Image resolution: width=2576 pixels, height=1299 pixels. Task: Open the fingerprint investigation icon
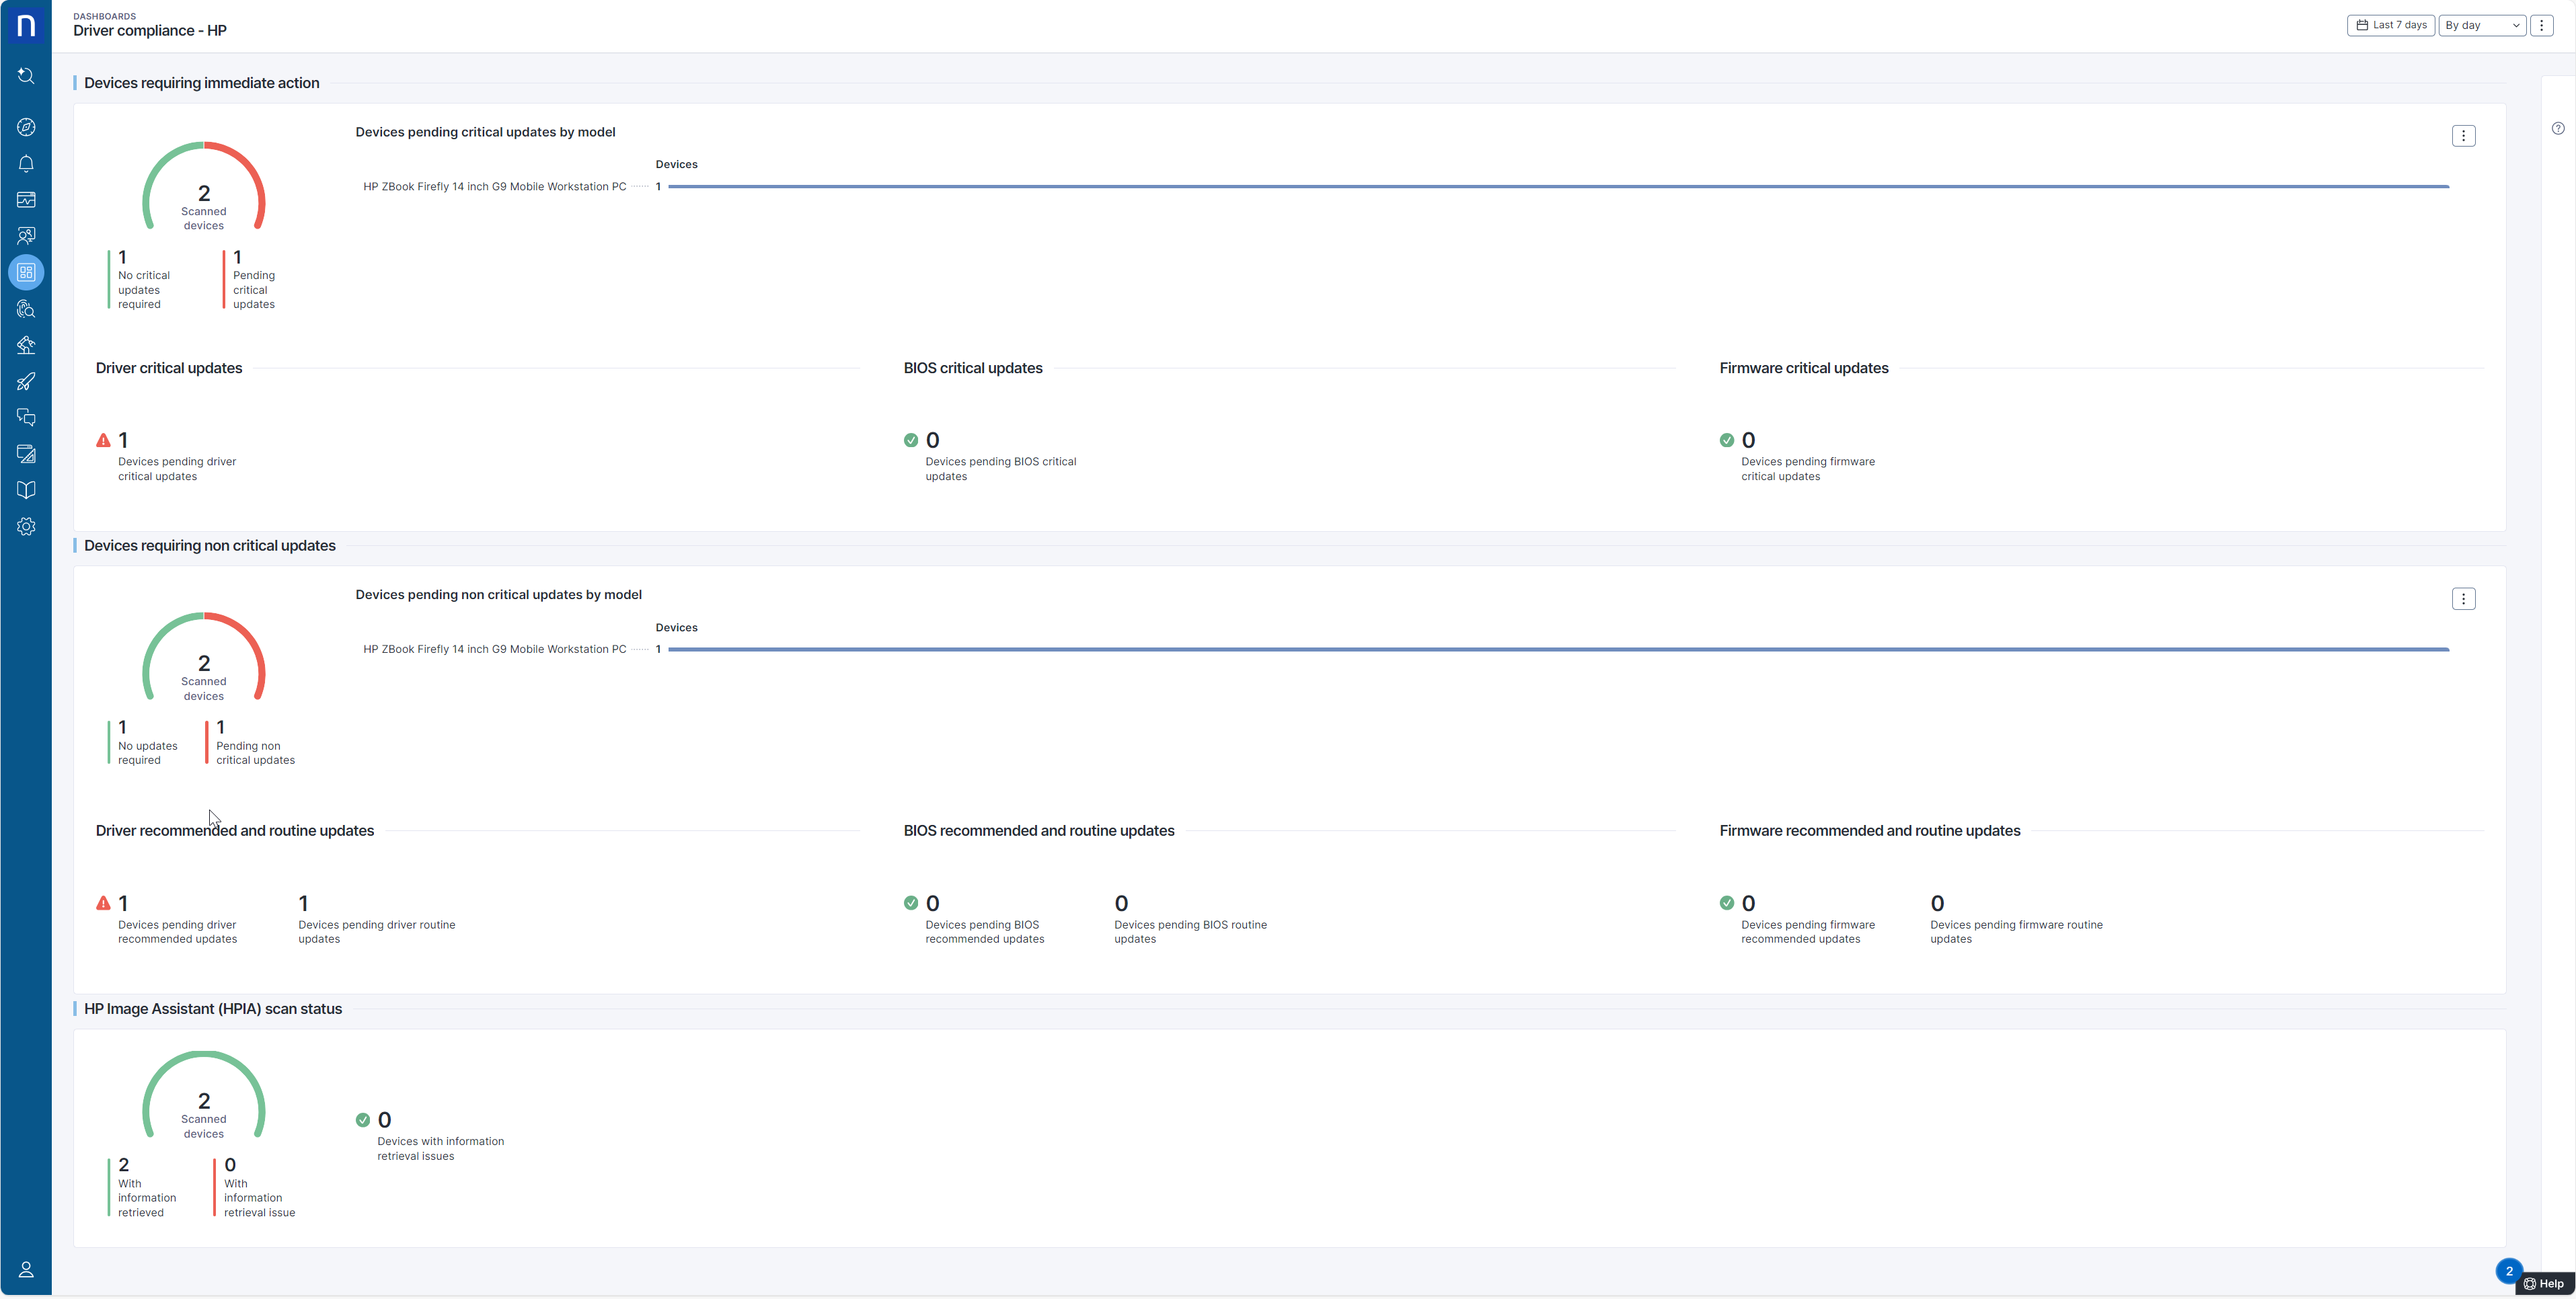26,309
